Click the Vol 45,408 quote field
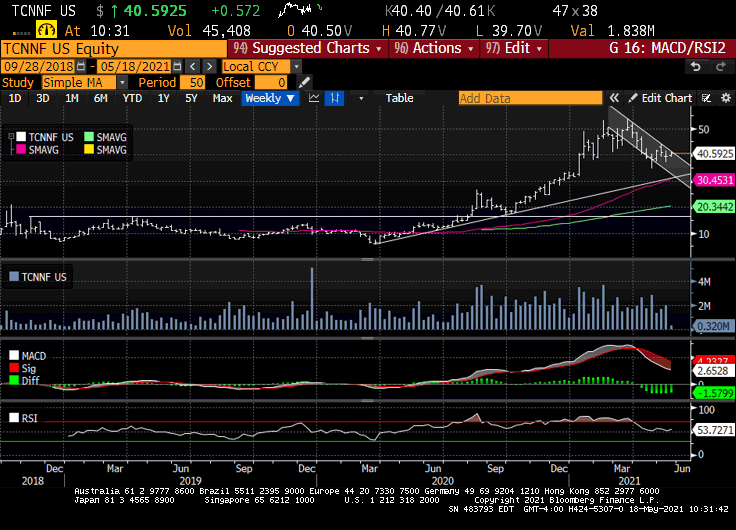Viewport: 736px width, 530px height. [x=209, y=31]
